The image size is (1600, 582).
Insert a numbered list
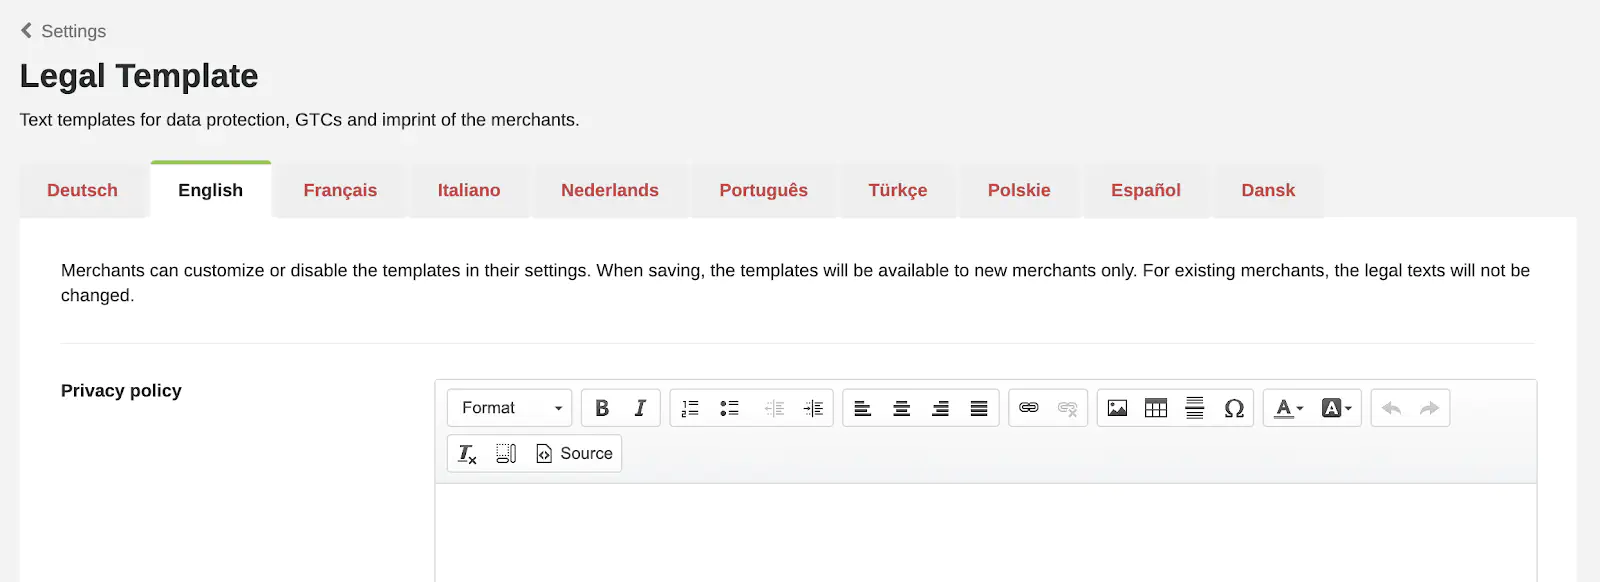(x=690, y=408)
